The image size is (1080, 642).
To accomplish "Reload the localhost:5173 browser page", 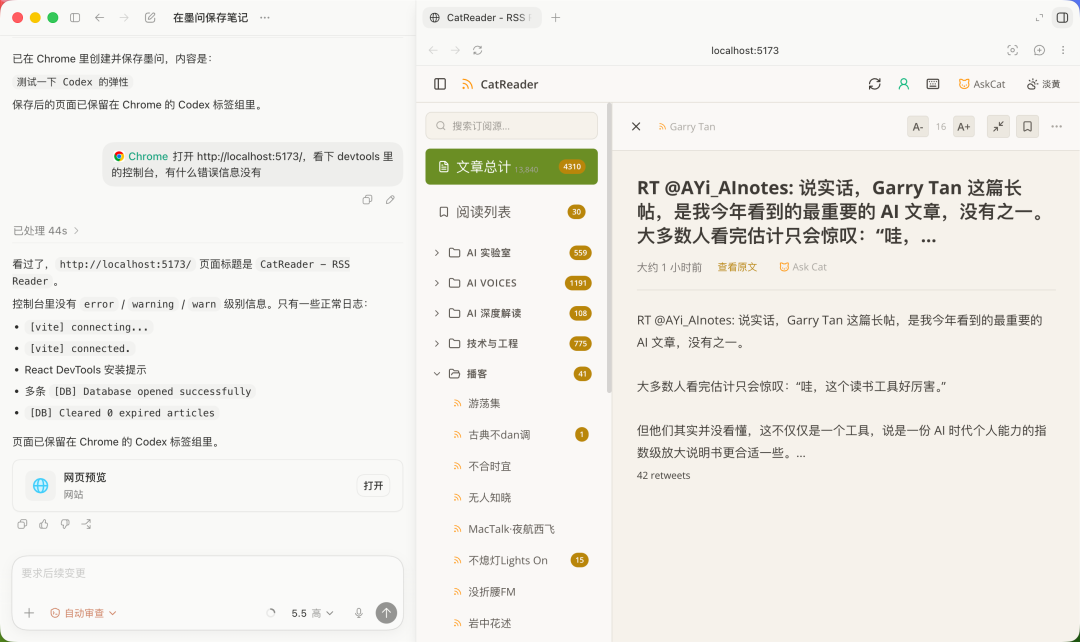I will [477, 50].
